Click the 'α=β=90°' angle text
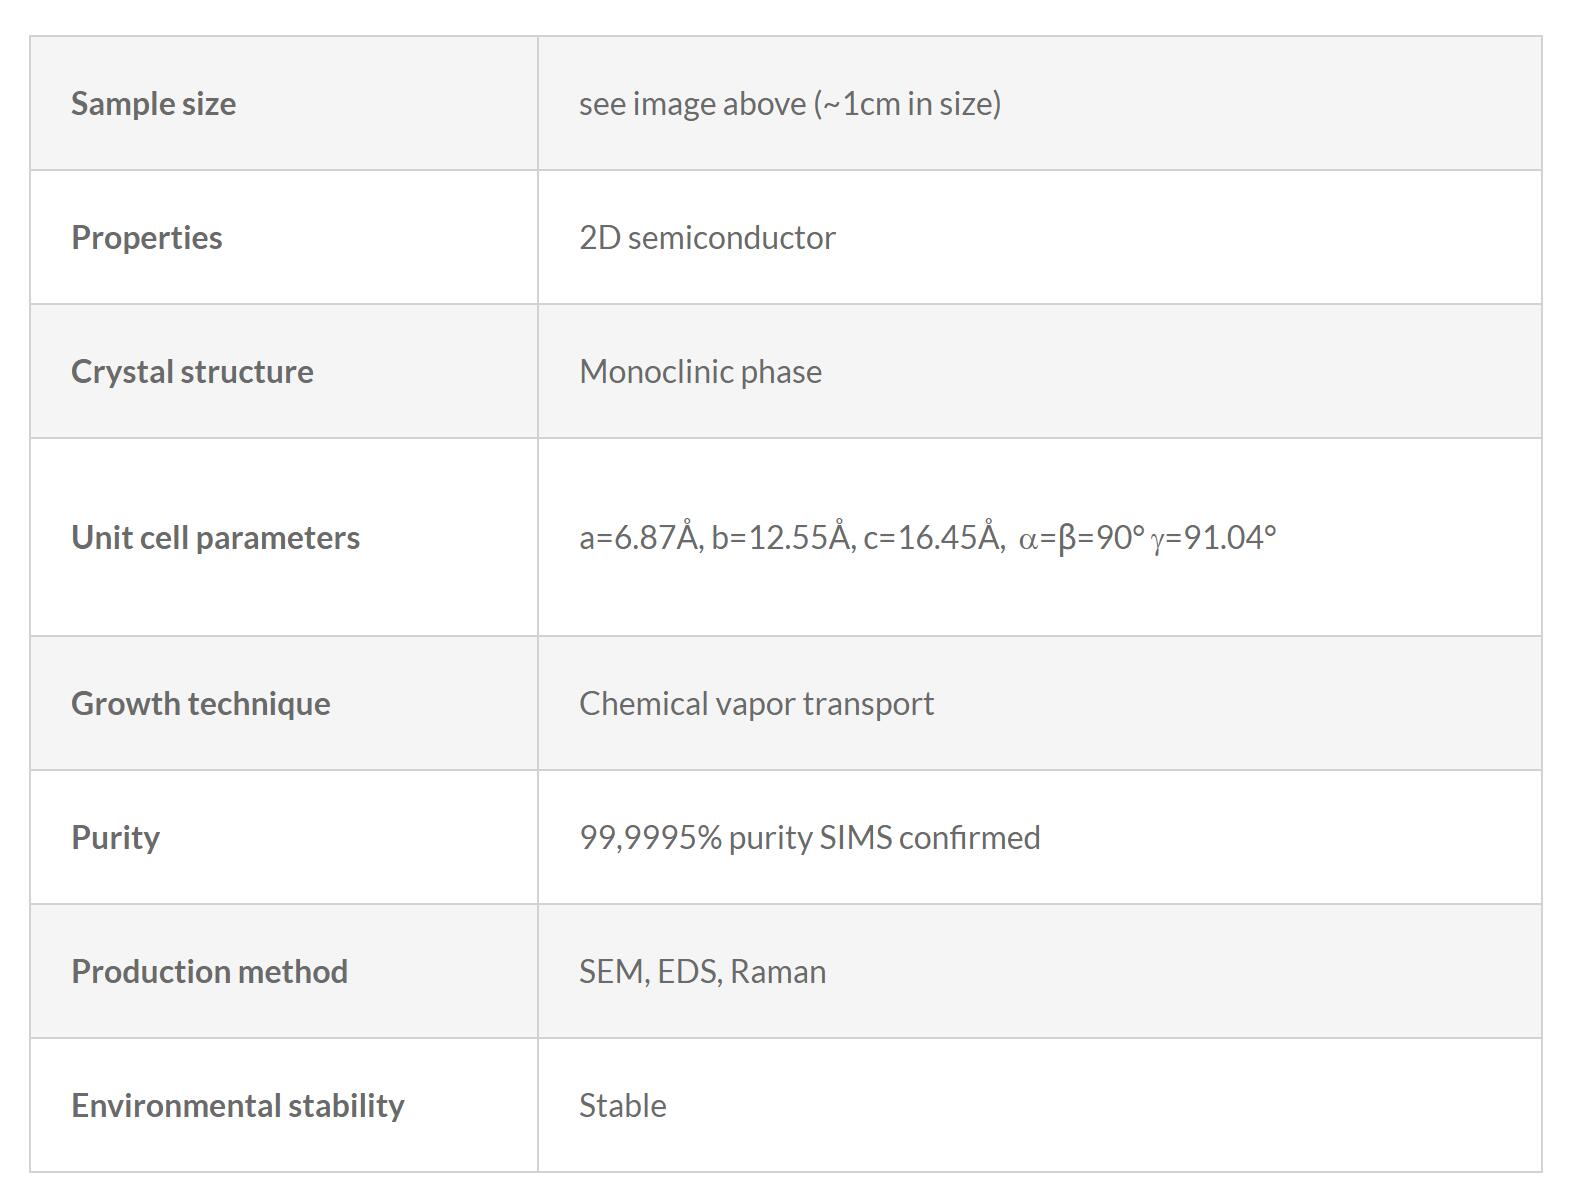 coord(1081,538)
